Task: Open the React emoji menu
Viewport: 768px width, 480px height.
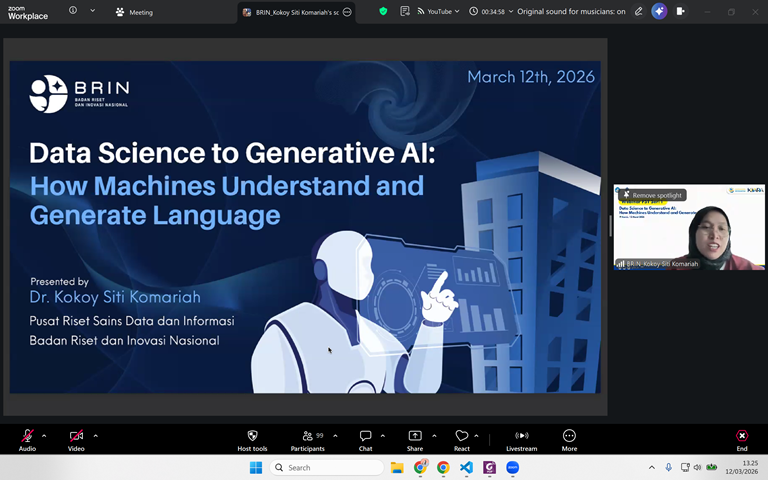Action: pos(462,436)
